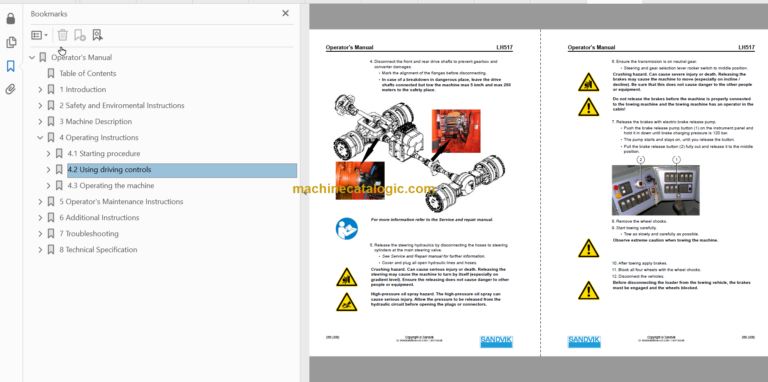Jump to 1 Introduction bookmark
This screenshot has height=382, width=768.
point(83,90)
